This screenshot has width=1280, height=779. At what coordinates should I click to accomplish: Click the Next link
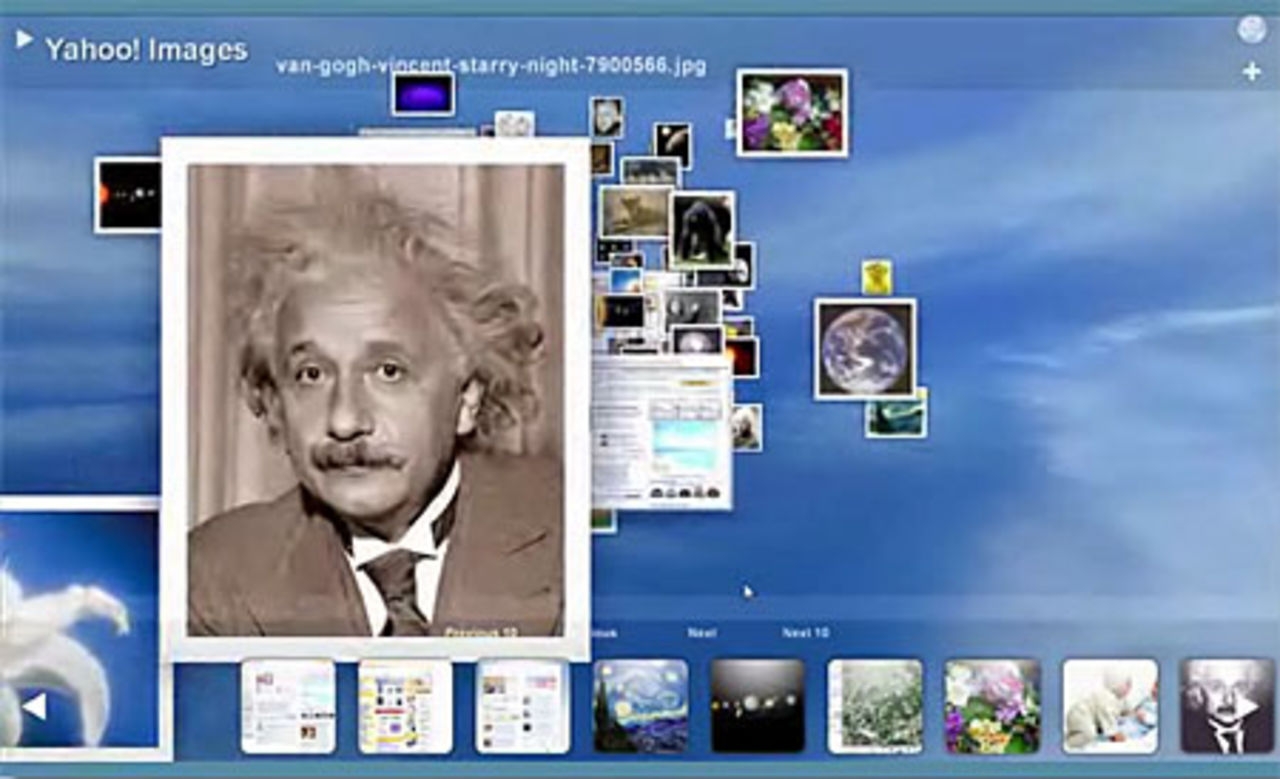point(702,633)
